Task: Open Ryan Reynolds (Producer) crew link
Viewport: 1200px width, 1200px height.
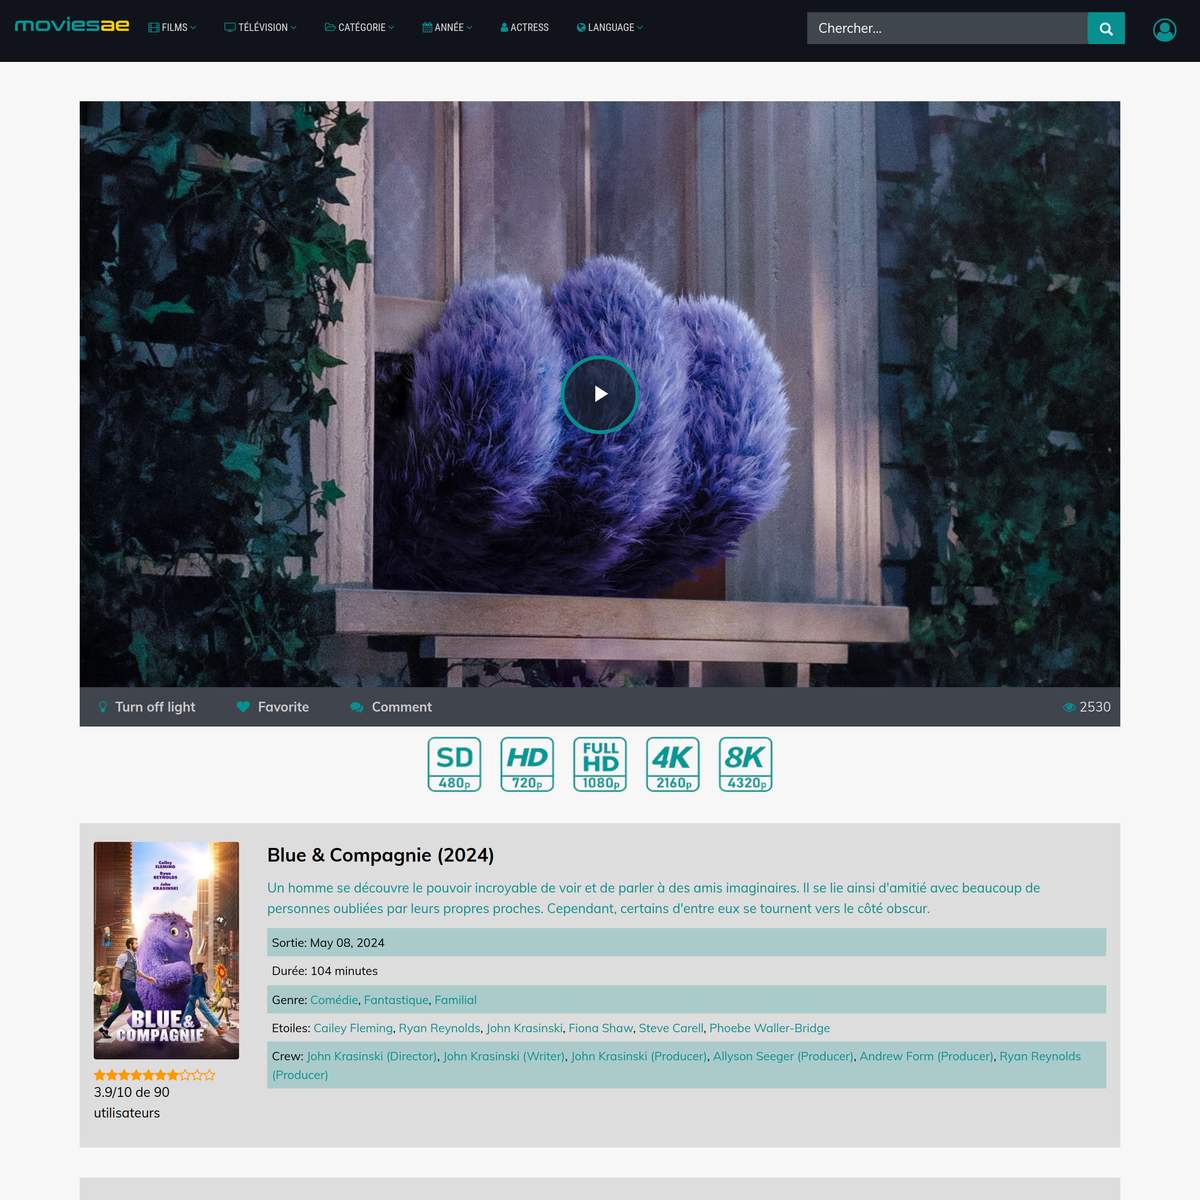Action: click(676, 1065)
